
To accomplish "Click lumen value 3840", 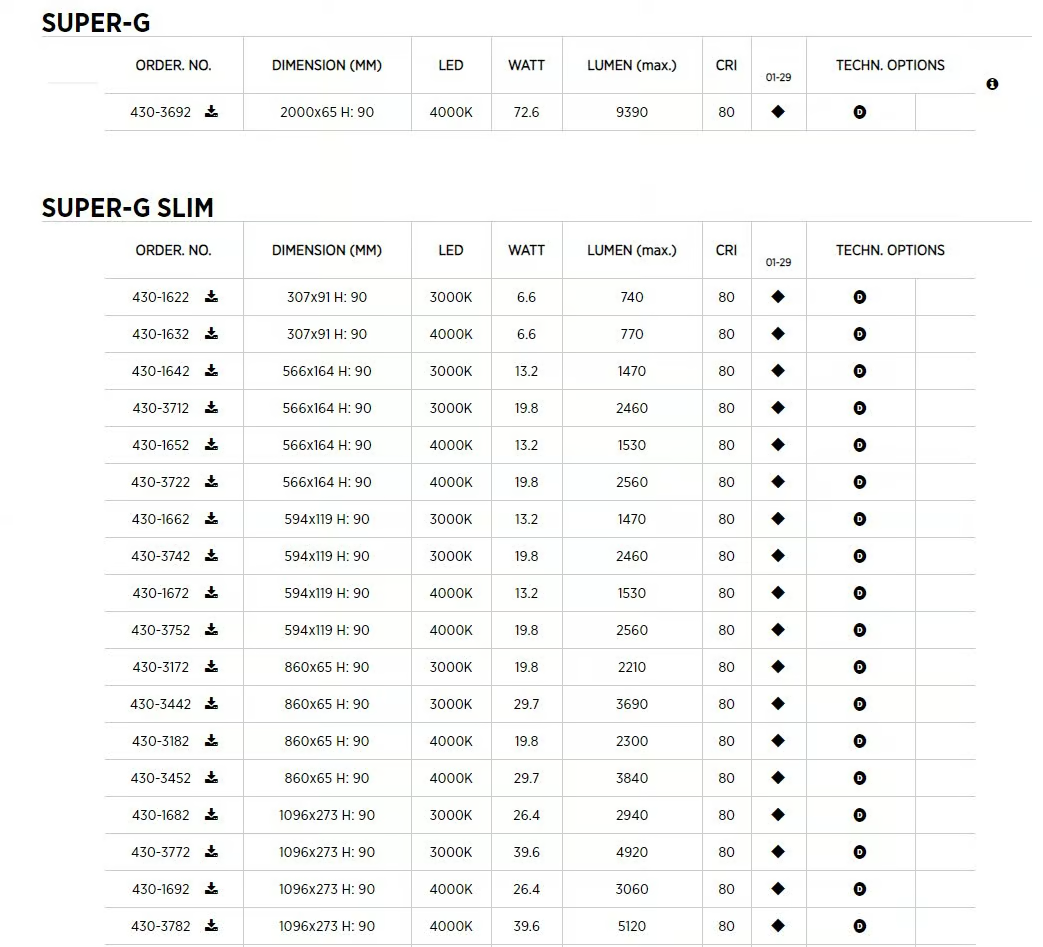I will click(631, 778).
